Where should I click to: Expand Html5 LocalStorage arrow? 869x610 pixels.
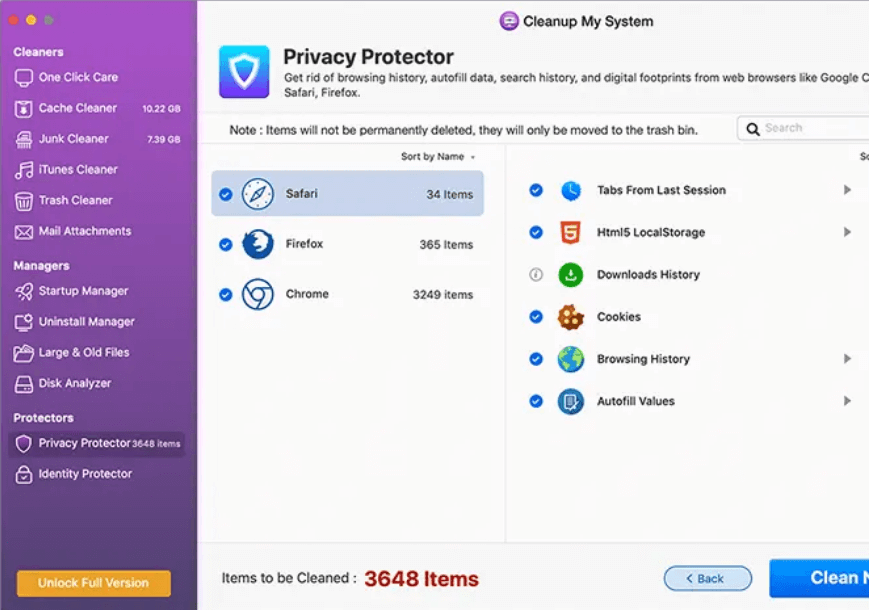pyautogui.click(x=847, y=232)
